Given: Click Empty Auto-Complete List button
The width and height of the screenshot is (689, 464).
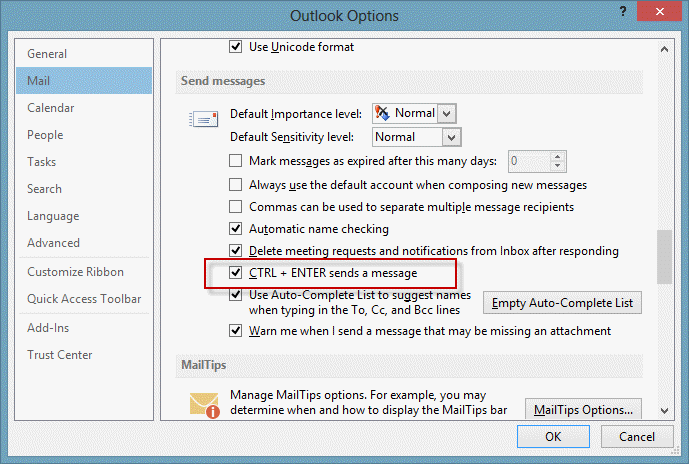Looking at the screenshot, I should 562,303.
